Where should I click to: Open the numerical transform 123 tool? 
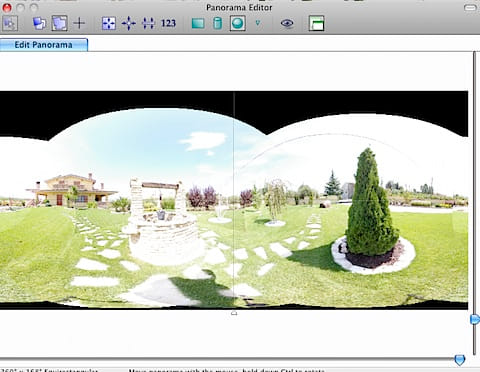point(168,23)
